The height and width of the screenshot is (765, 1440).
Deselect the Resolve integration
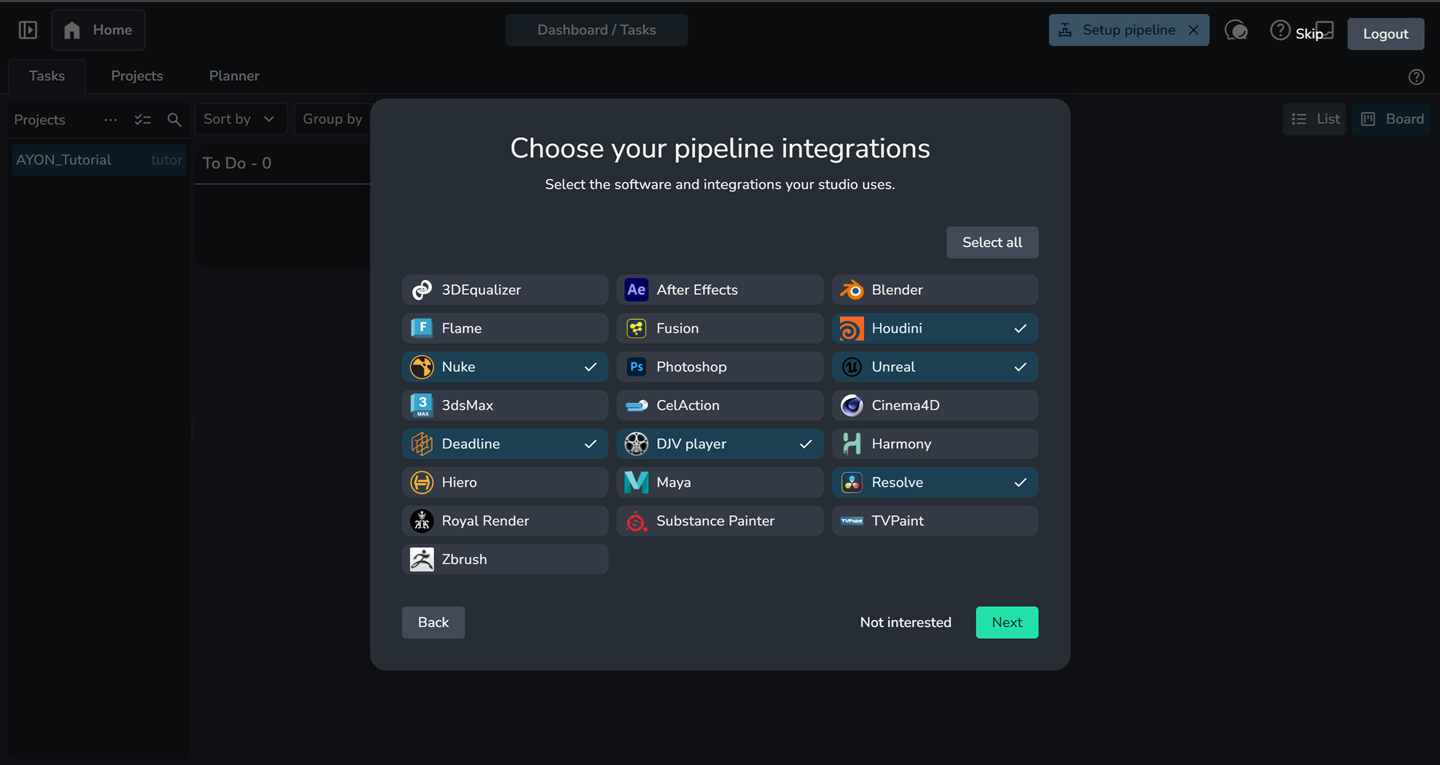tap(935, 482)
